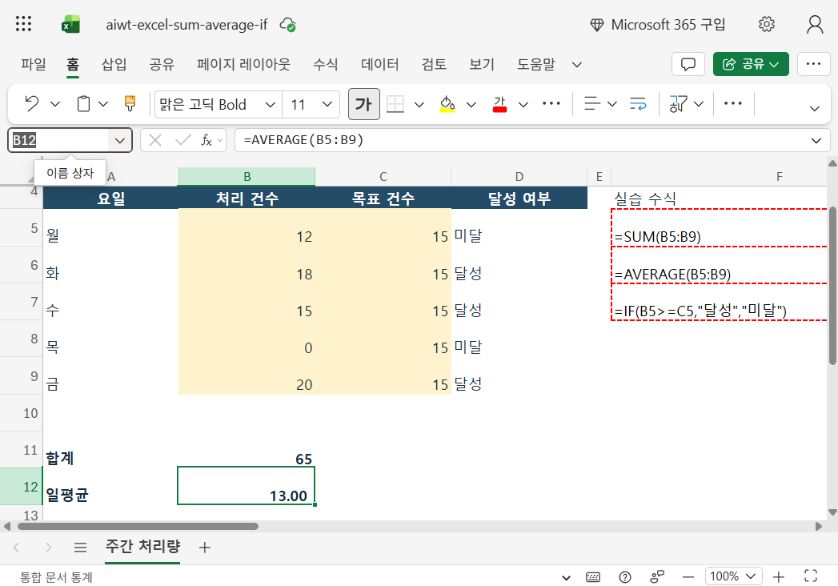Switch to the 검토 tab
This screenshot has height=586, width=838.
(x=433, y=64)
